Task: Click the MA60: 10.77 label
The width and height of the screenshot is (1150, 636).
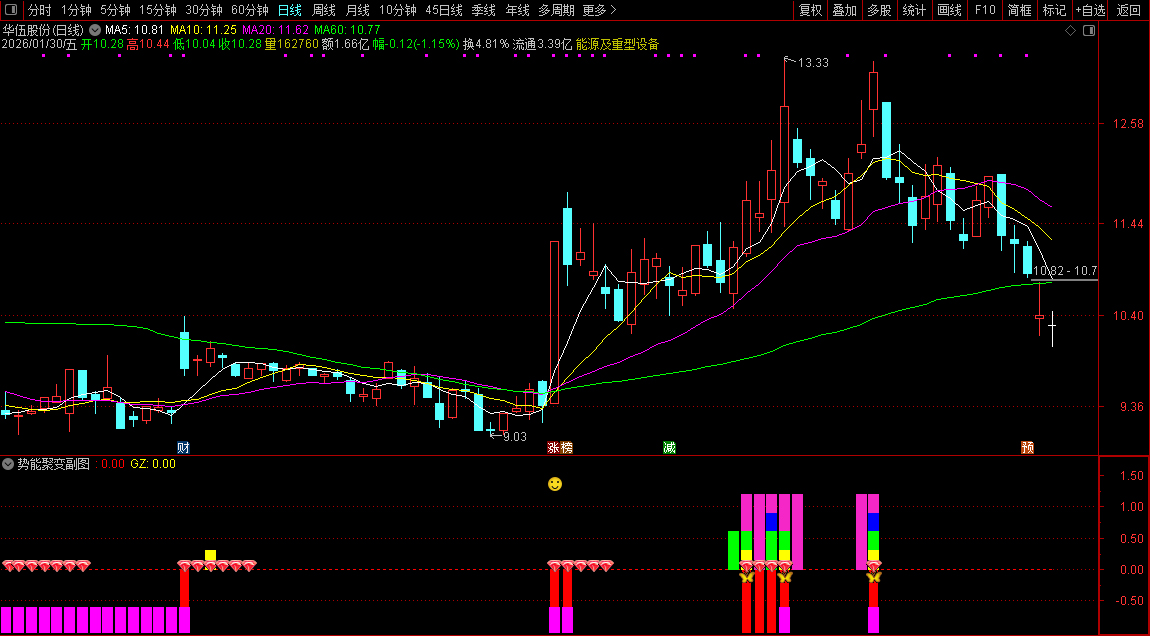Action: [347, 30]
